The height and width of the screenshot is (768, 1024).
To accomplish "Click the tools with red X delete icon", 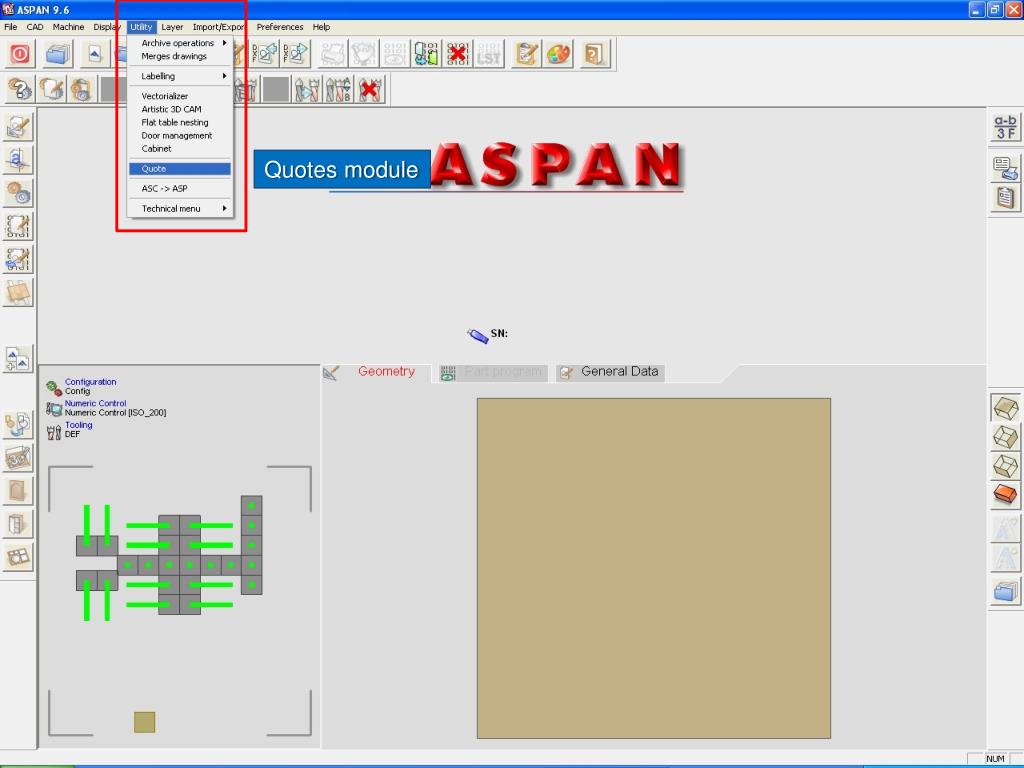I will [x=370, y=89].
